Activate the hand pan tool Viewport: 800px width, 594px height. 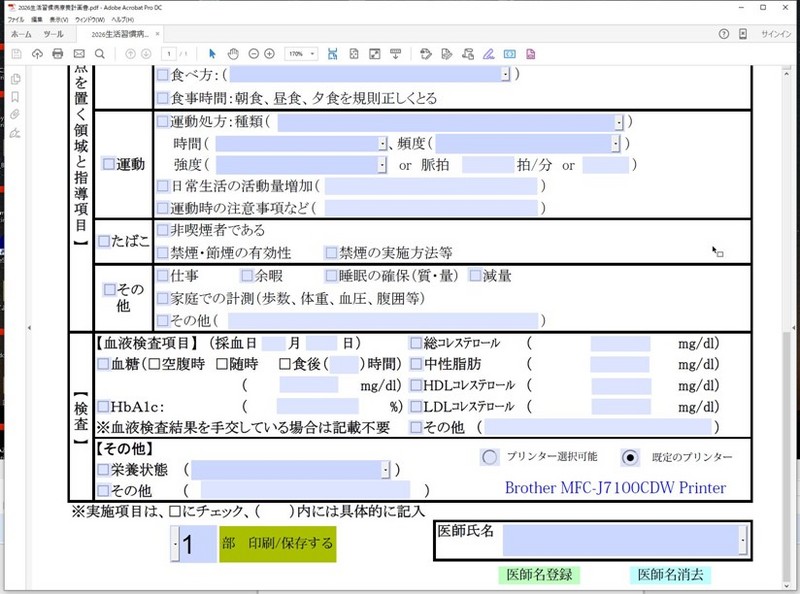(x=233, y=54)
